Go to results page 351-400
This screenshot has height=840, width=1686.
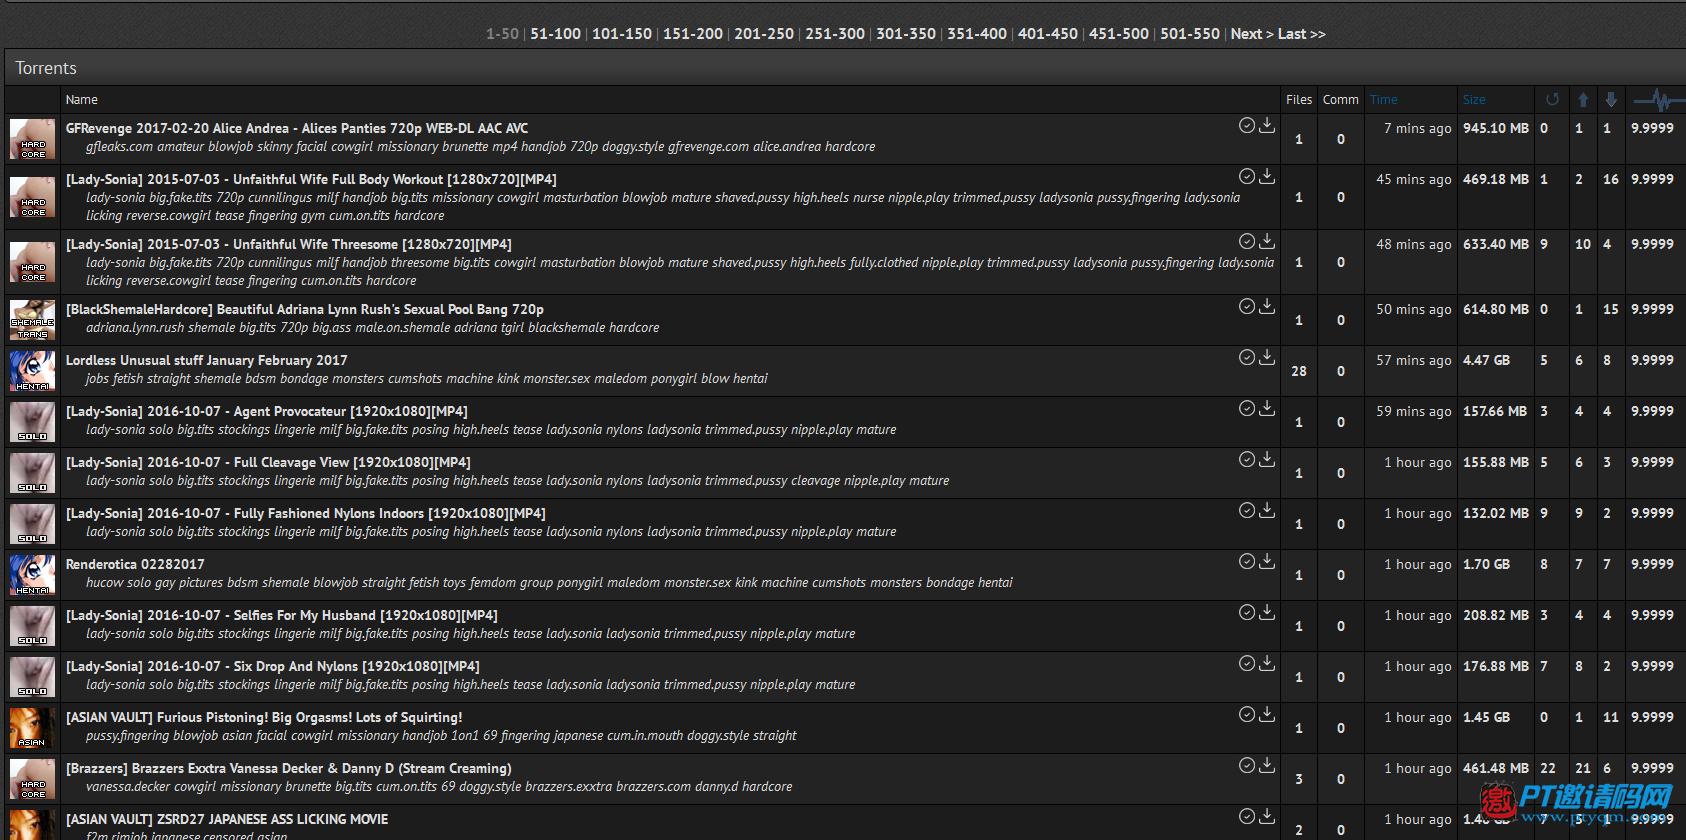pyautogui.click(x=977, y=34)
